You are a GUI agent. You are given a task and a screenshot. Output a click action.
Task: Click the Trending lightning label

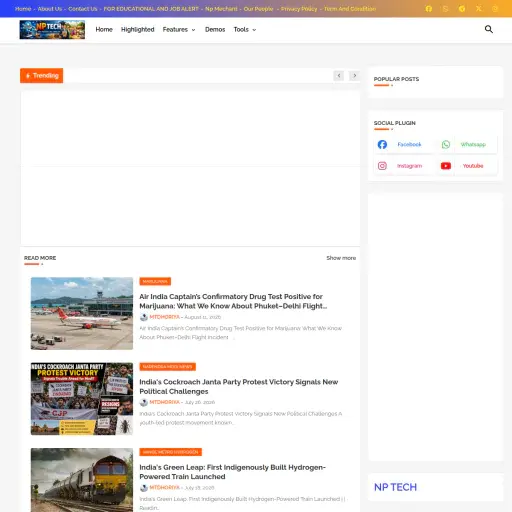click(42, 76)
